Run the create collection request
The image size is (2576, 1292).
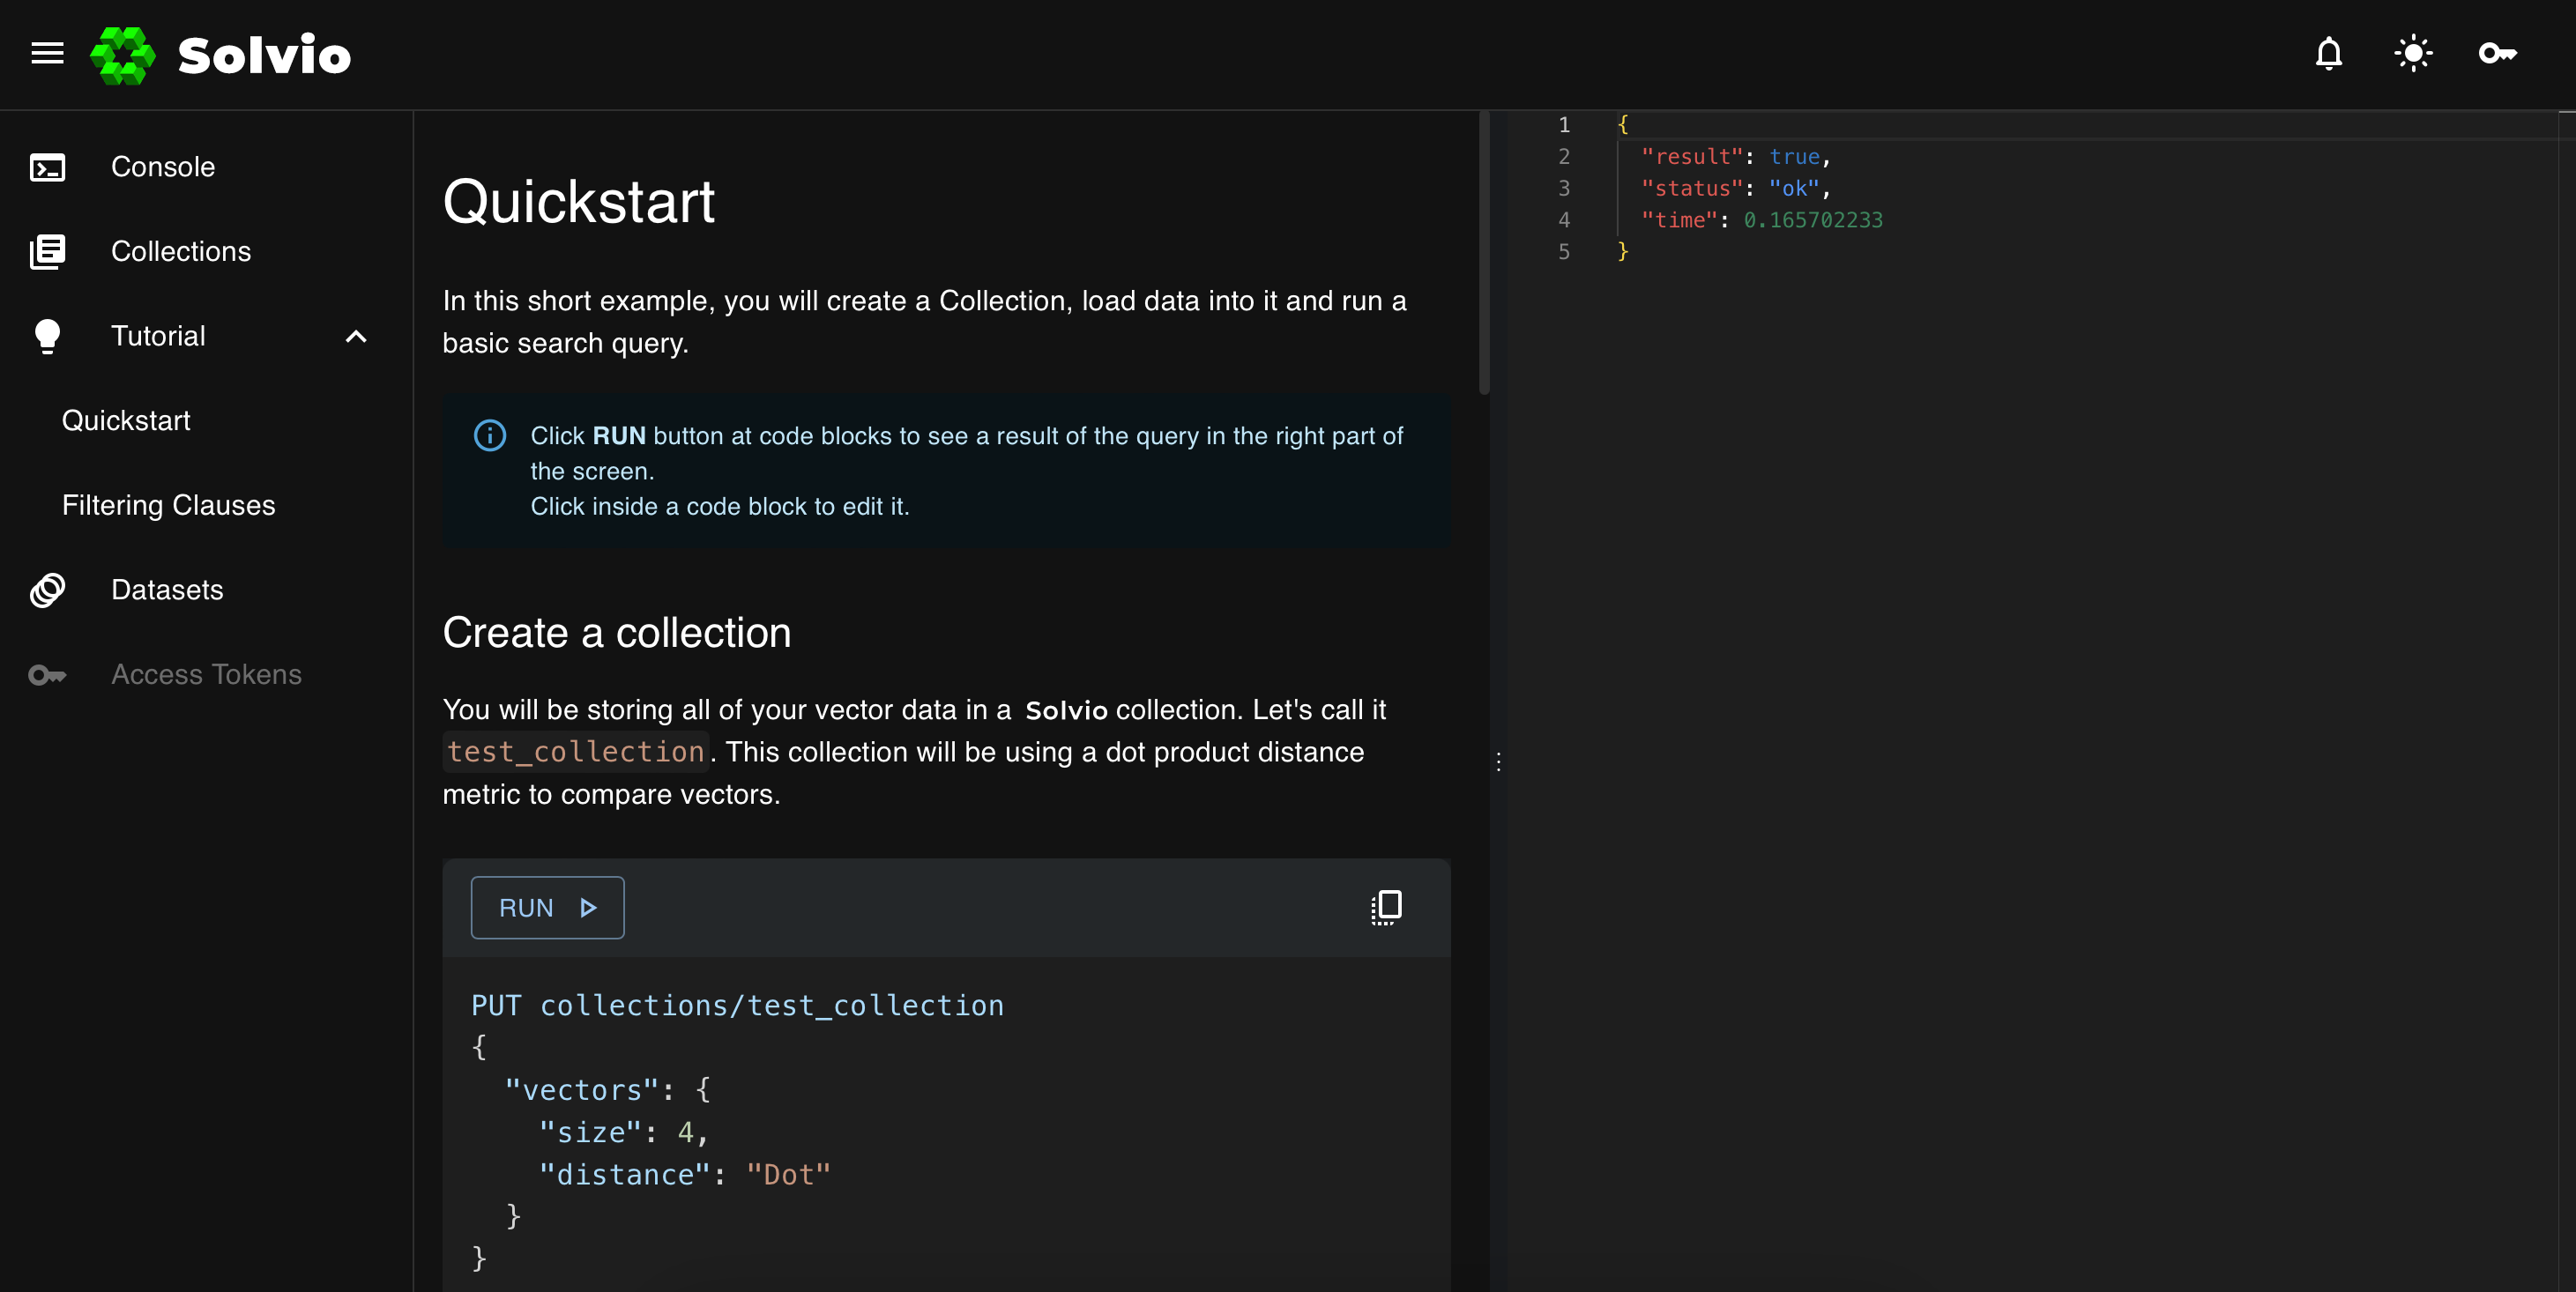pos(547,907)
